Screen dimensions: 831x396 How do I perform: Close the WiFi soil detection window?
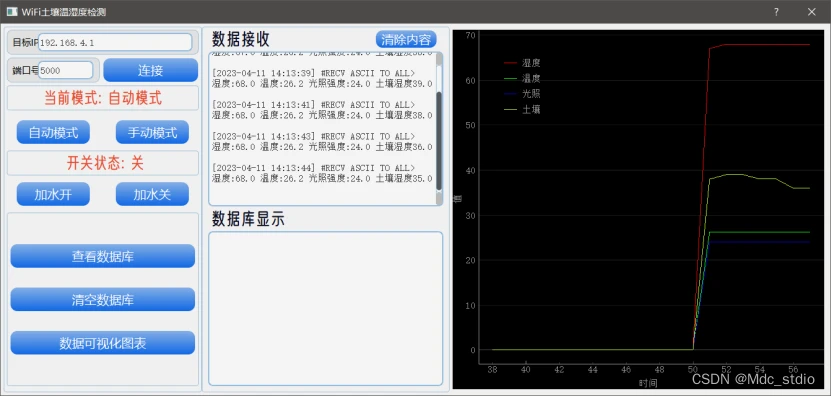[x=811, y=12]
